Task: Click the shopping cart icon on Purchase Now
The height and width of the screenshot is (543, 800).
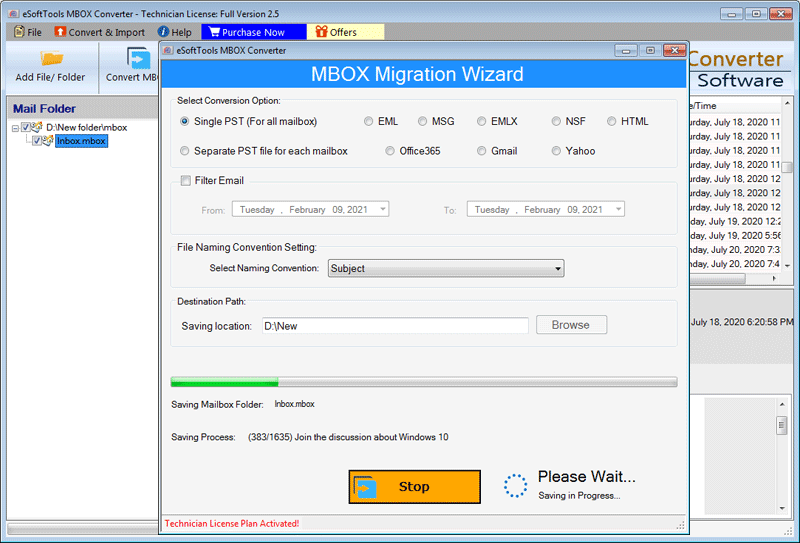Action: click(214, 32)
